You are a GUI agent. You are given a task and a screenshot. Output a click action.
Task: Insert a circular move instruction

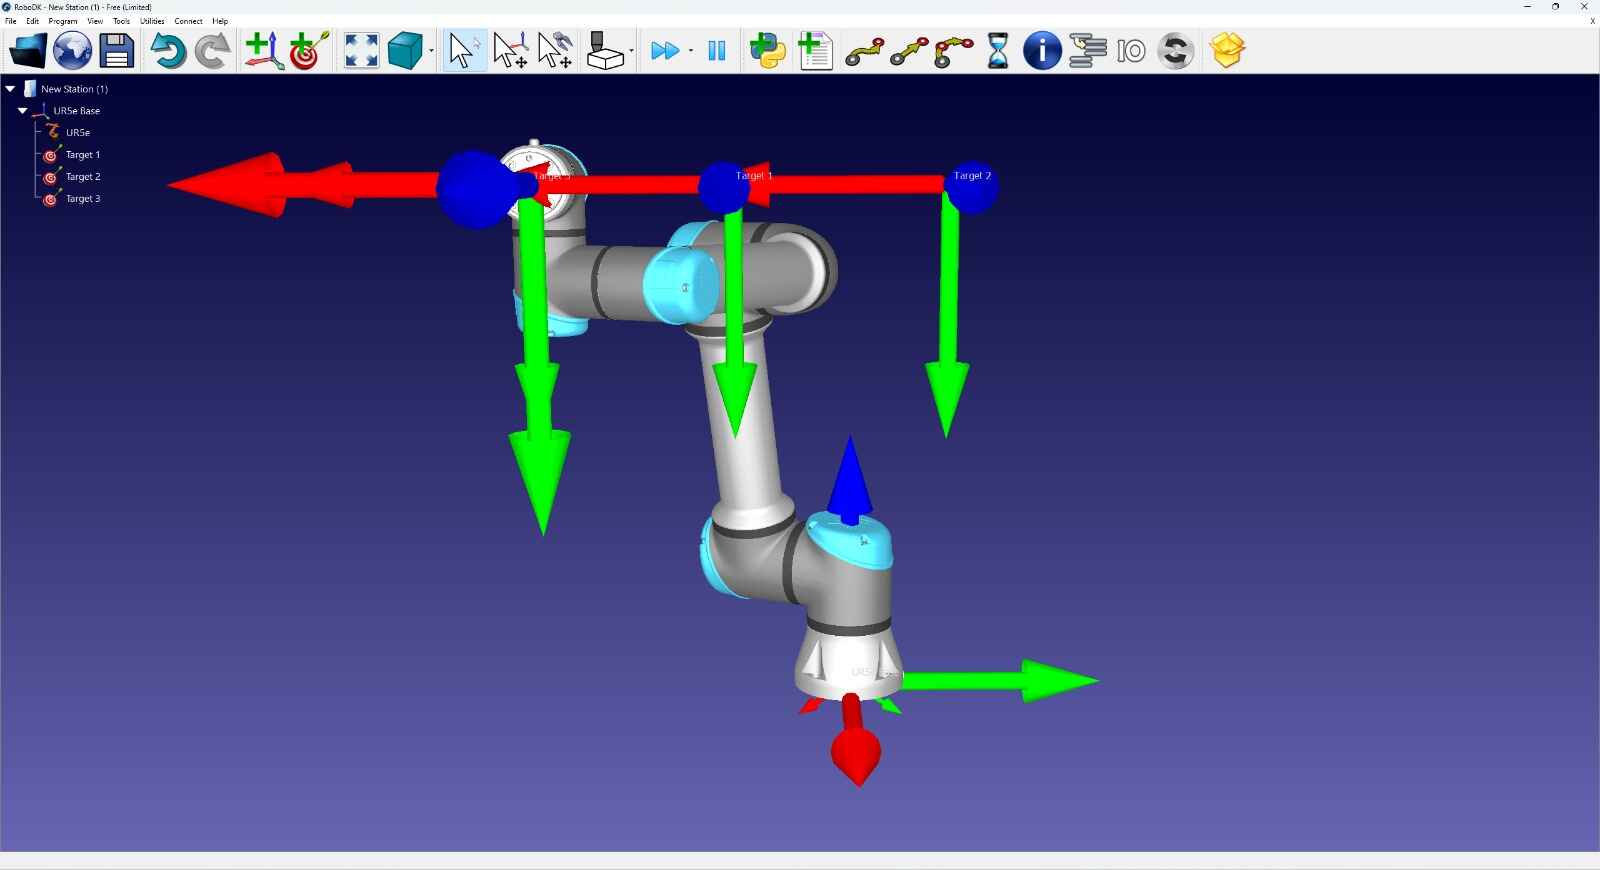click(954, 52)
